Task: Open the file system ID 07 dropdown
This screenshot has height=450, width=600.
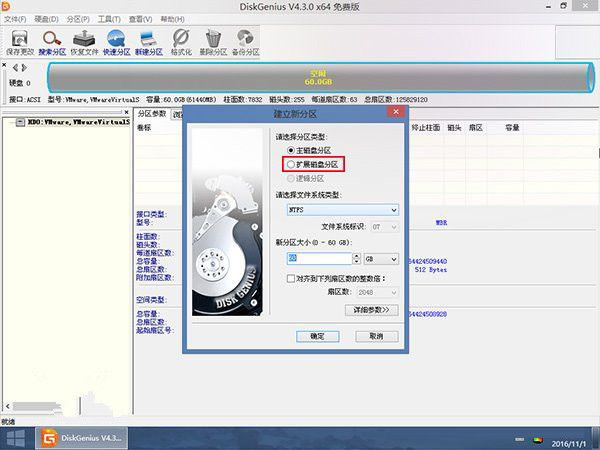Action: (x=385, y=227)
